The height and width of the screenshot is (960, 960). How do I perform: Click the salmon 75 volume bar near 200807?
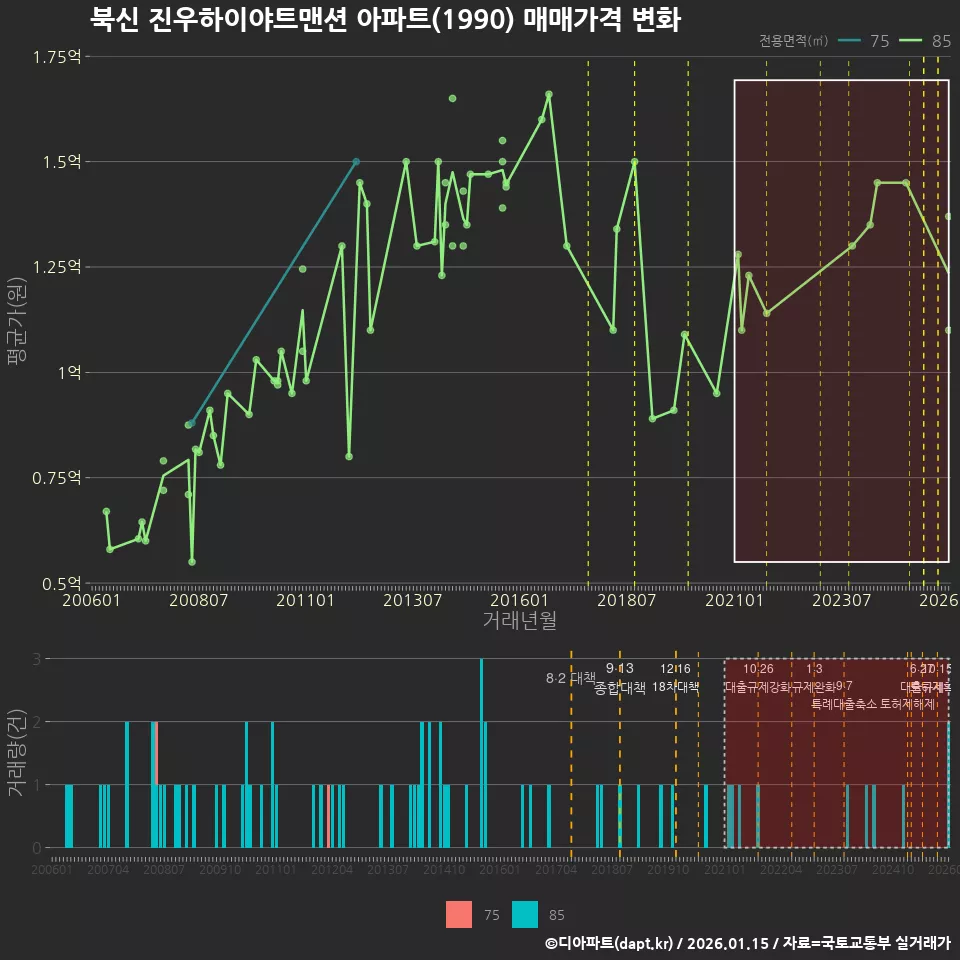coord(157,753)
